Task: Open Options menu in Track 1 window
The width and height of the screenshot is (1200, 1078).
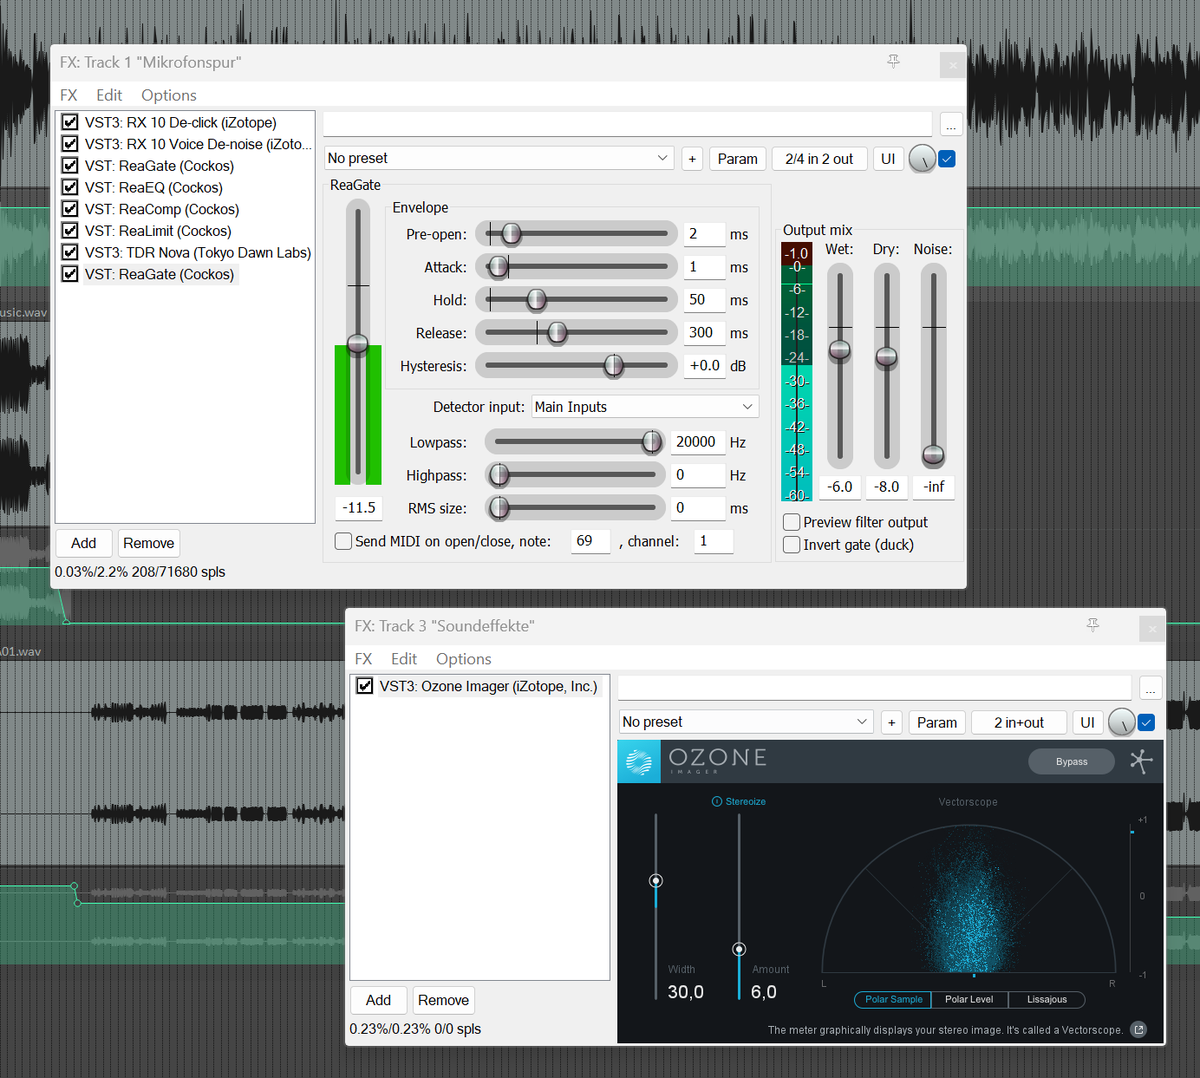Action: (x=169, y=95)
